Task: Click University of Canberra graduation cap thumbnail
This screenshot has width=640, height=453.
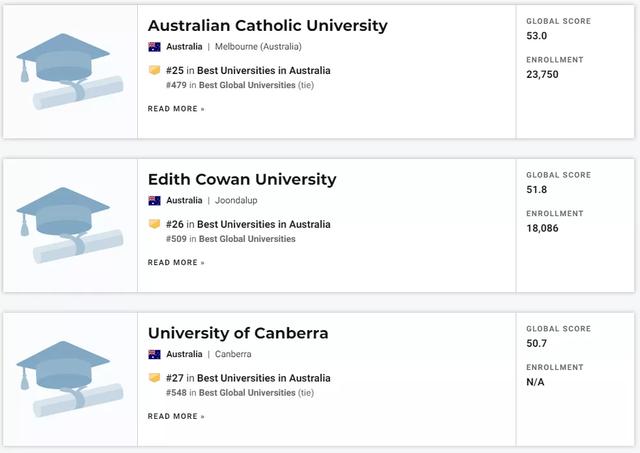Action: coord(70,380)
